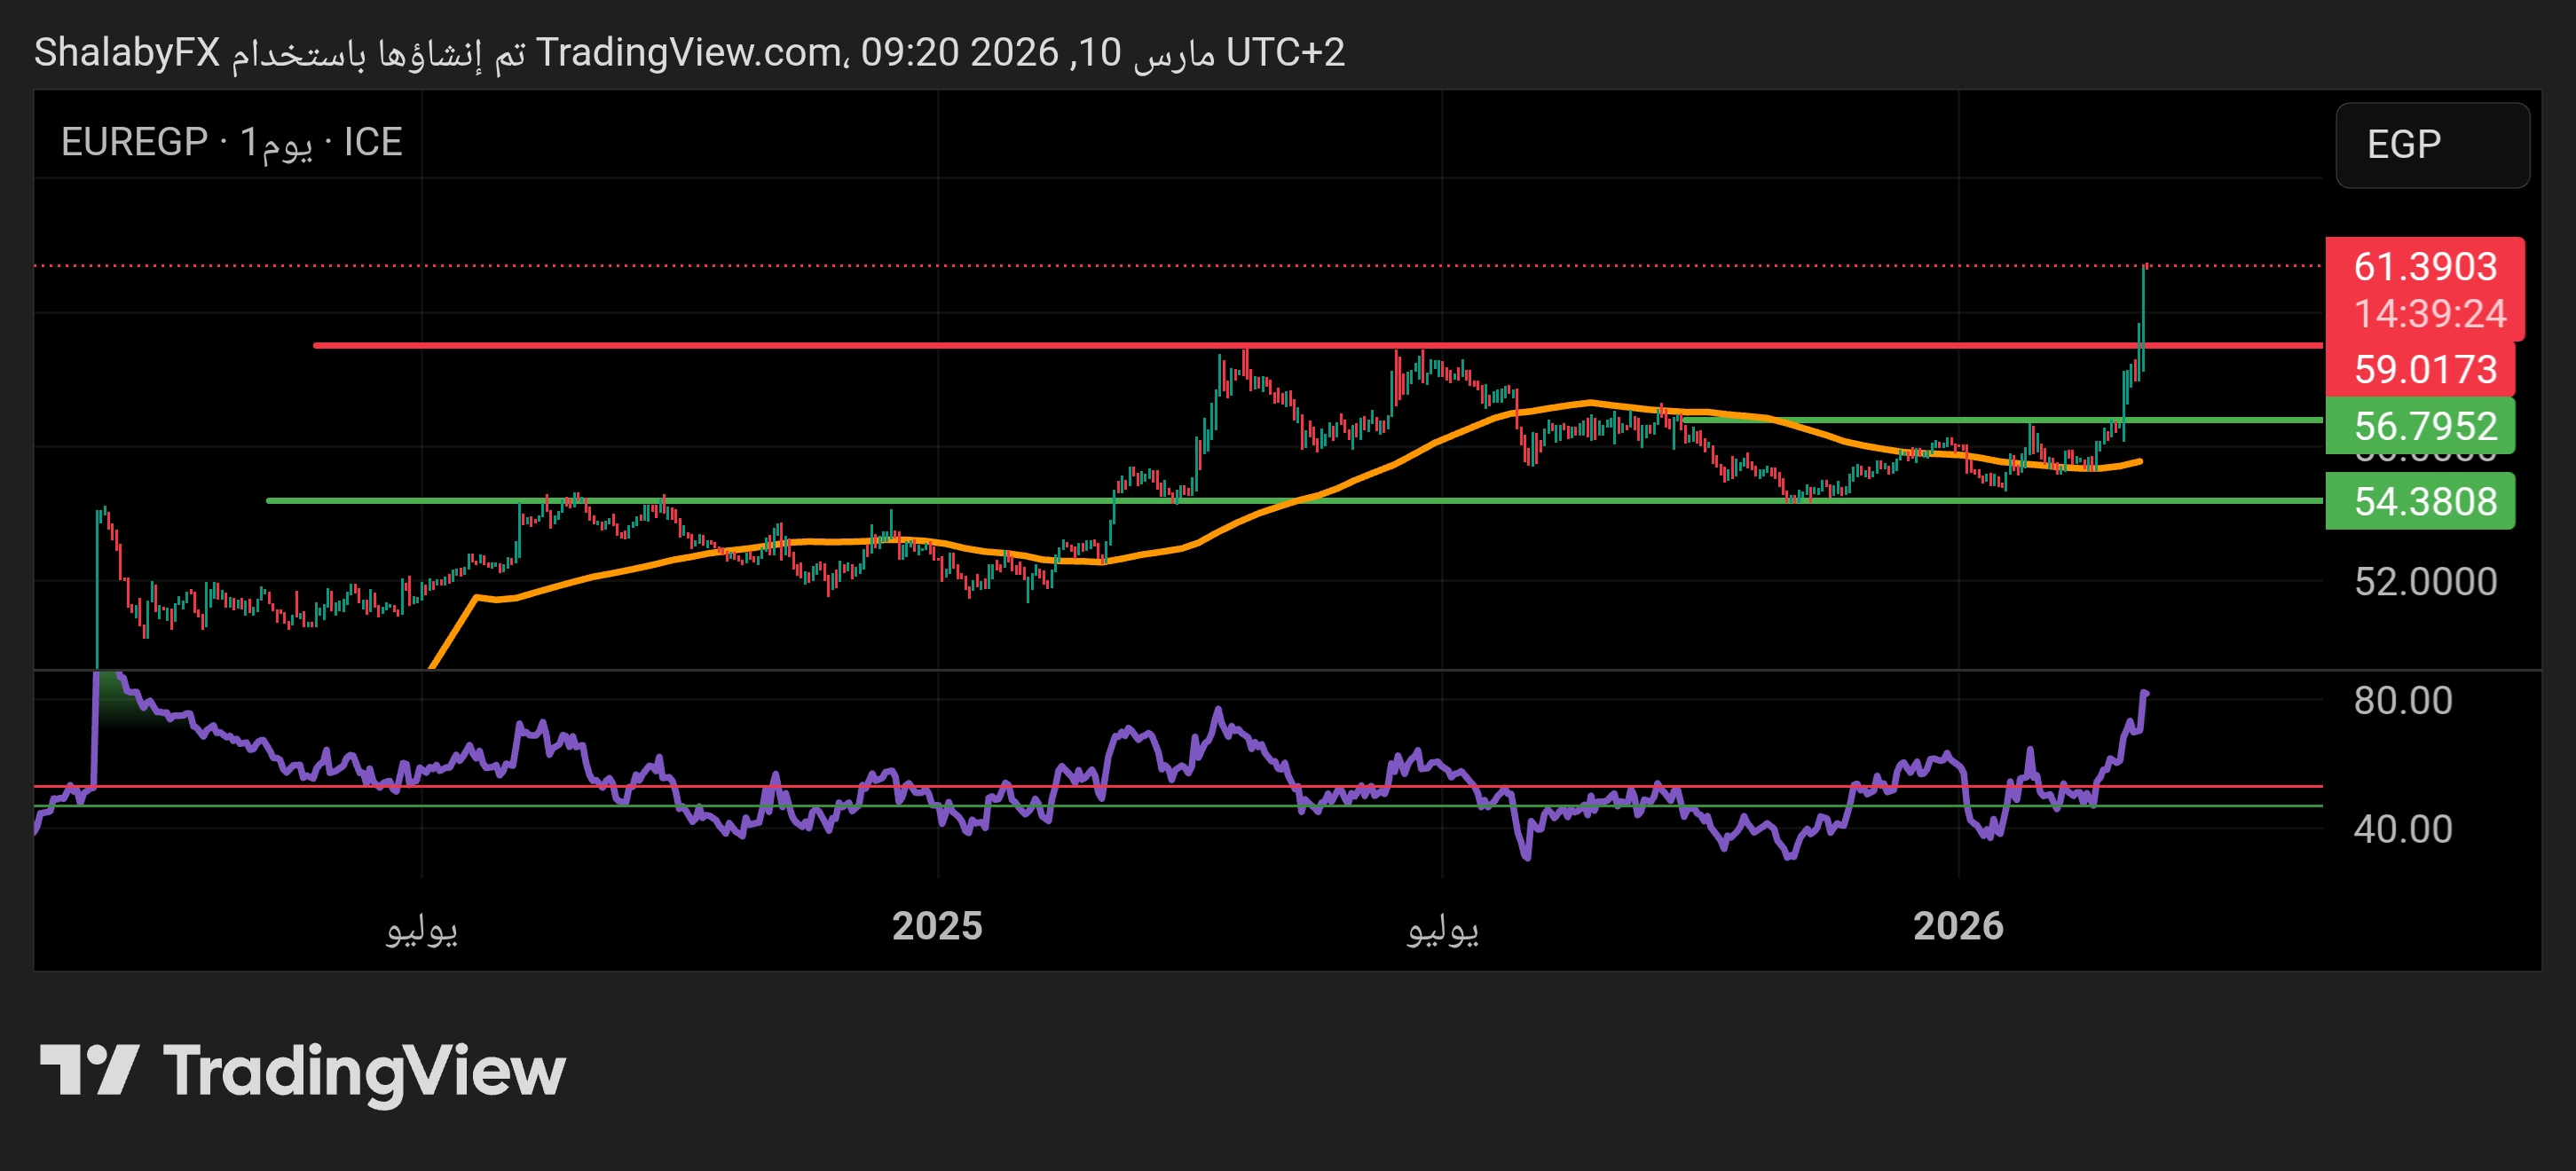Click the EGP currency box
The width and height of the screenshot is (2576, 1171).
tap(2431, 145)
